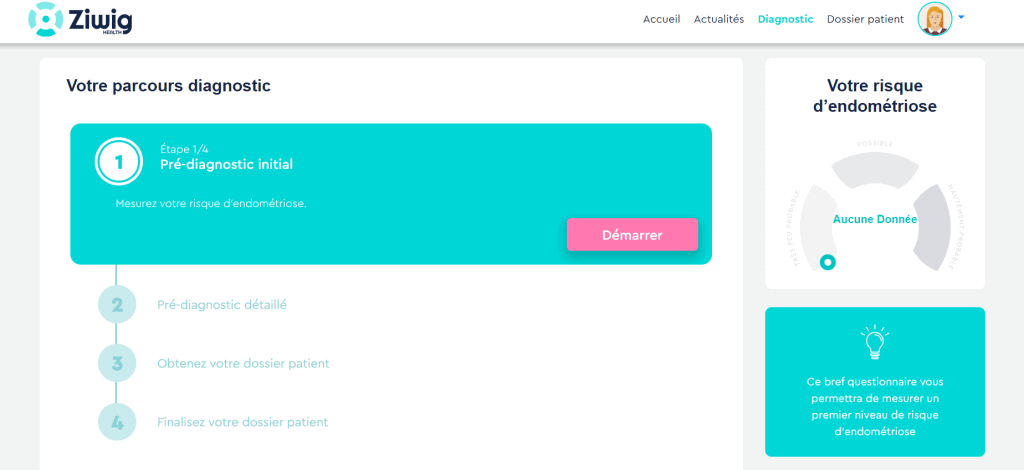Open Dossier patient from navigation
The width and height of the screenshot is (1024, 470).
coord(865,20)
